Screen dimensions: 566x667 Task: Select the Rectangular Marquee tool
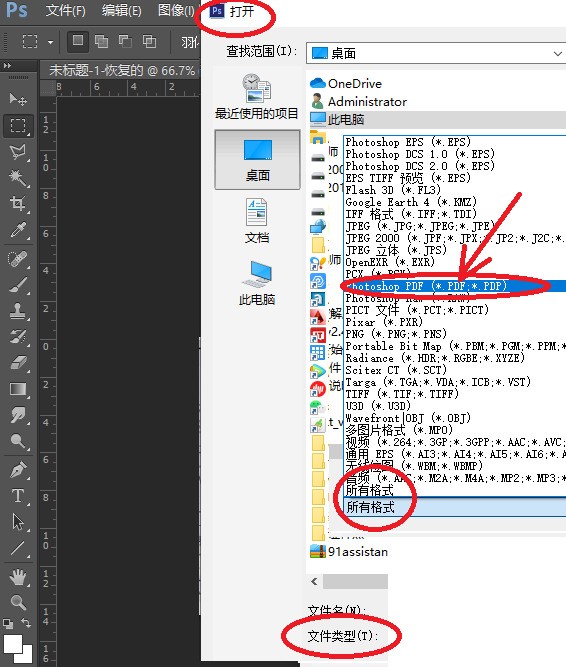(x=17, y=126)
